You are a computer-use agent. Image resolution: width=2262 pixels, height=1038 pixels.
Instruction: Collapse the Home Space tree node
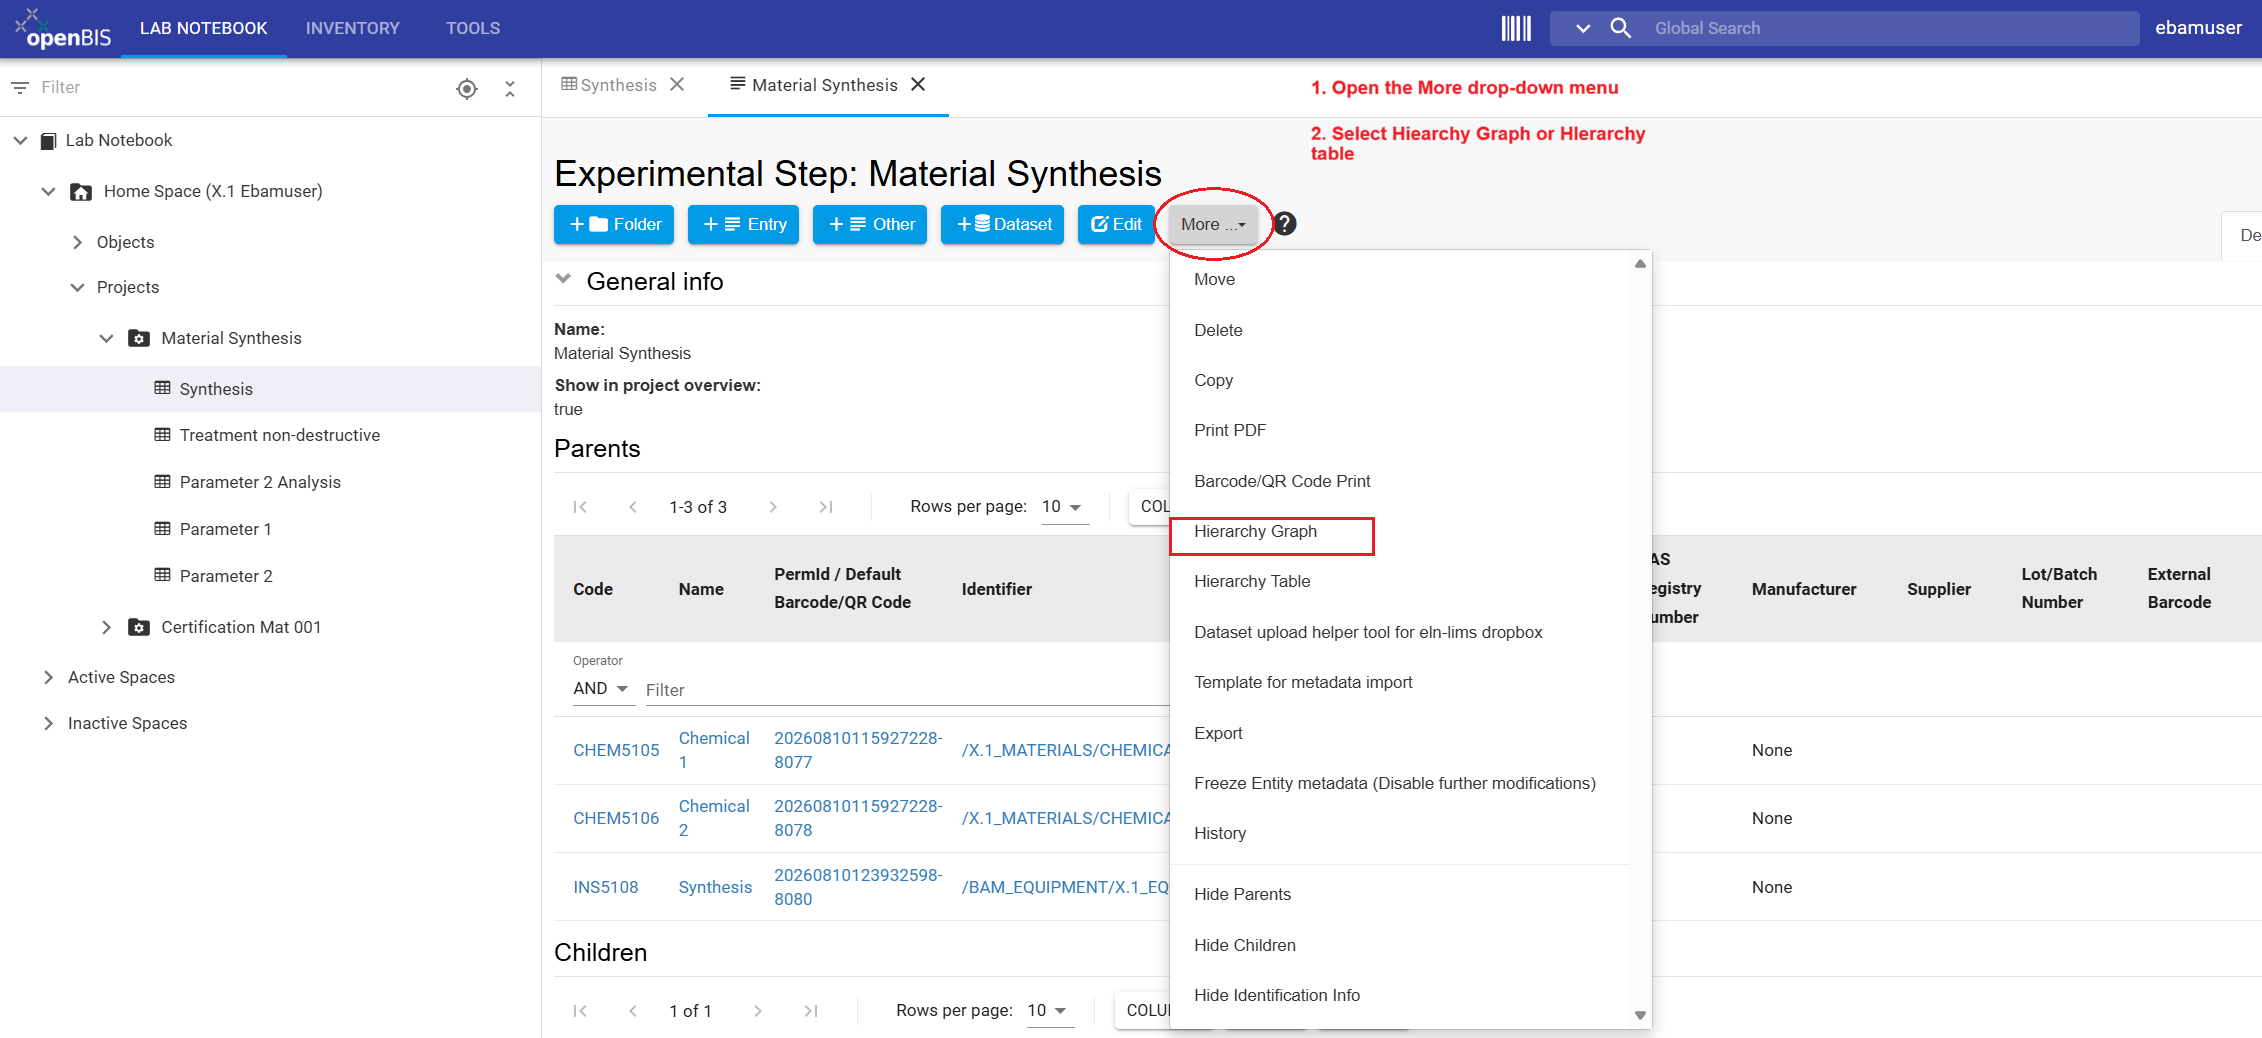tap(48, 191)
